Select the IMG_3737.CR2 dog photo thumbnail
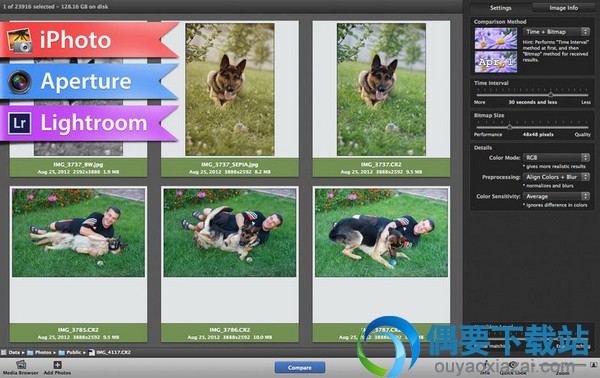This screenshot has height=378, width=600. (x=381, y=89)
